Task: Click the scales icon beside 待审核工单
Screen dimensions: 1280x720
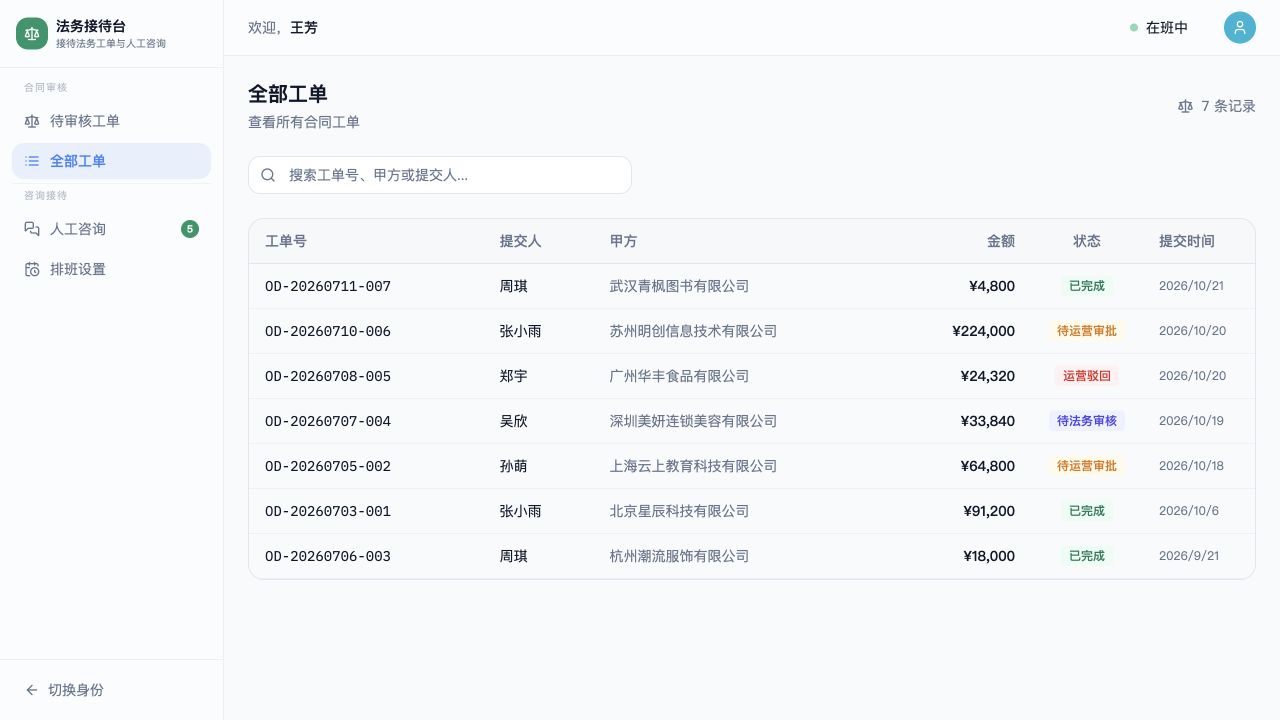Action: pos(32,121)
